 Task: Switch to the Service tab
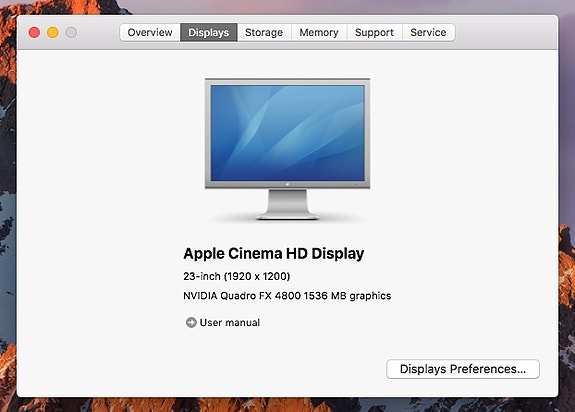click(429, 33)
